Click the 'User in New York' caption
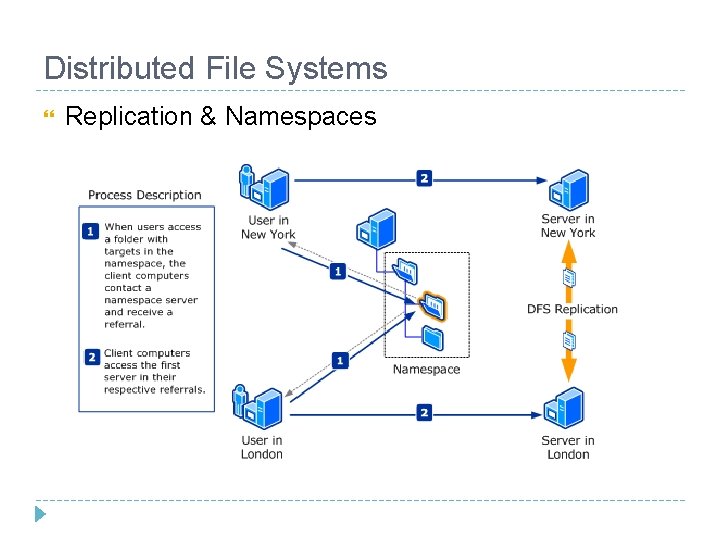This screenshot has height=540, width=720. (x=268, y=227)
